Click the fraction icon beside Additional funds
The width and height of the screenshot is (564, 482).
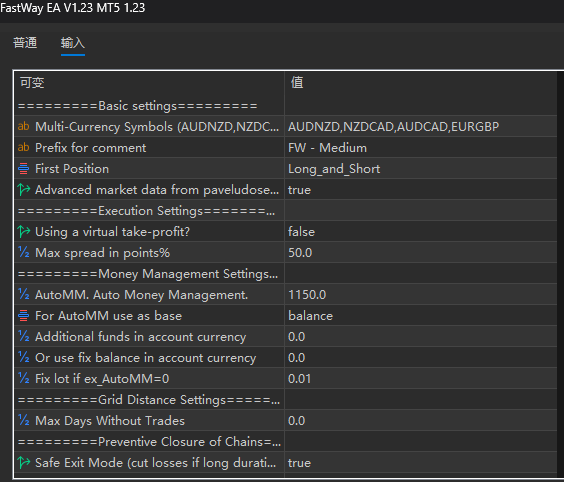point(24,336)
